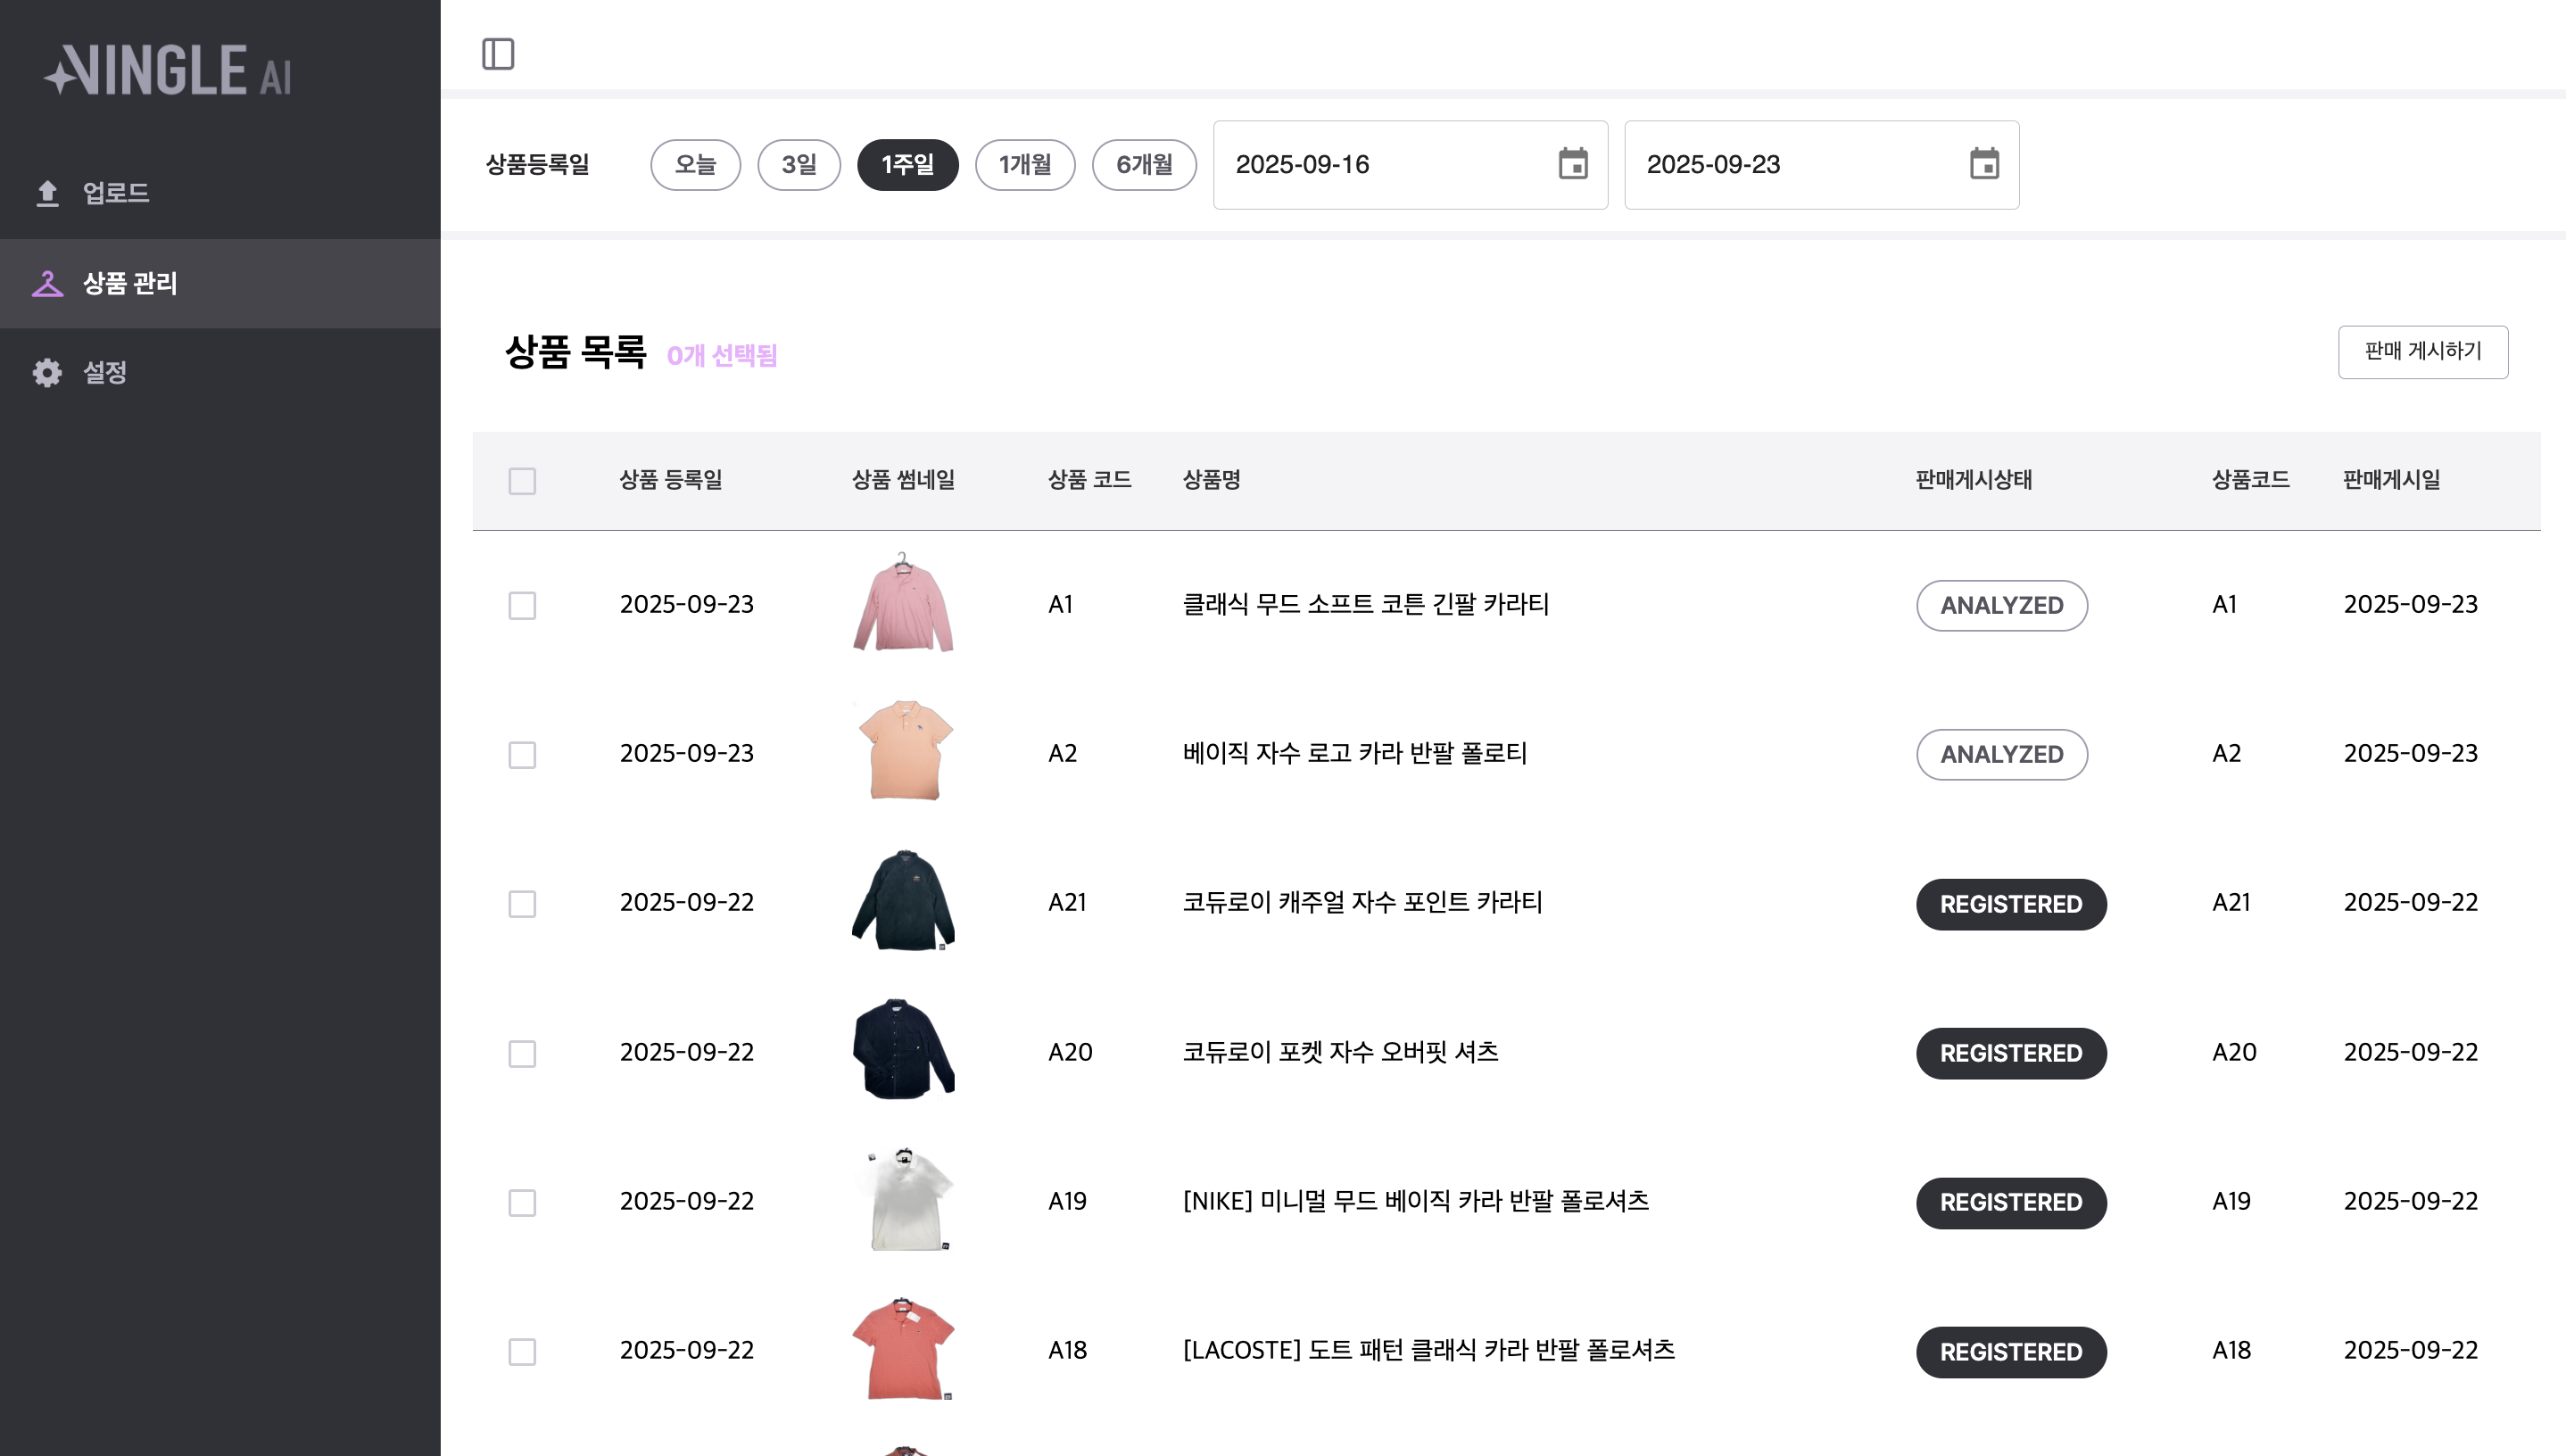Click the upload arrow icon in sidebar

(x=47, y=193)
